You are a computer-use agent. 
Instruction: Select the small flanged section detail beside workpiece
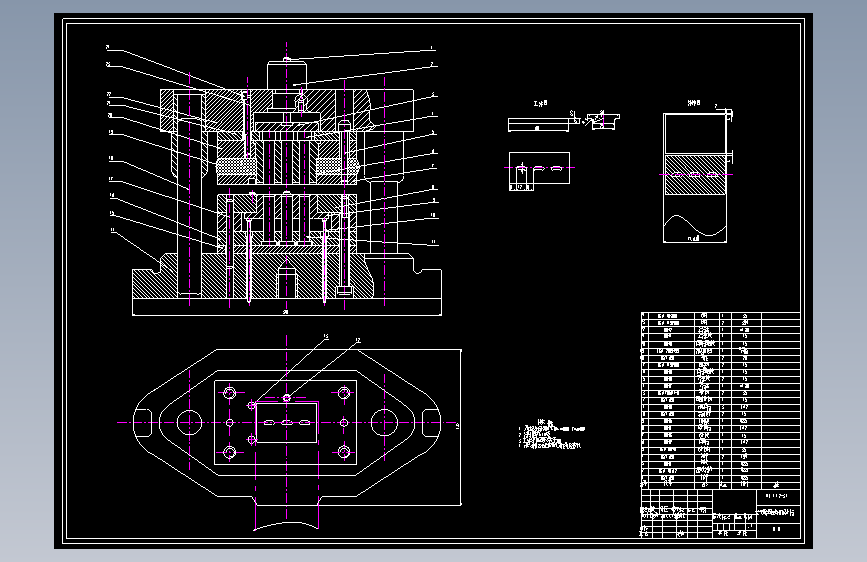(604, 121)
